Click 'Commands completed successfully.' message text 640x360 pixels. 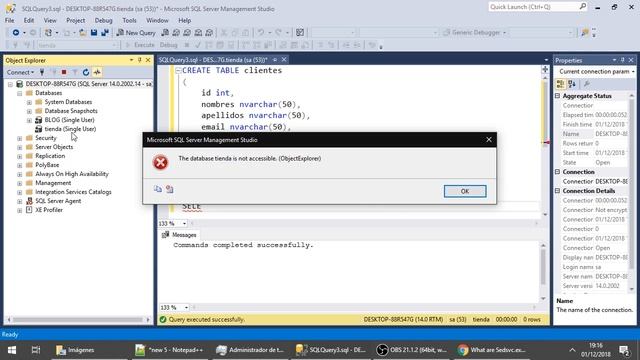tap(243, 245)
